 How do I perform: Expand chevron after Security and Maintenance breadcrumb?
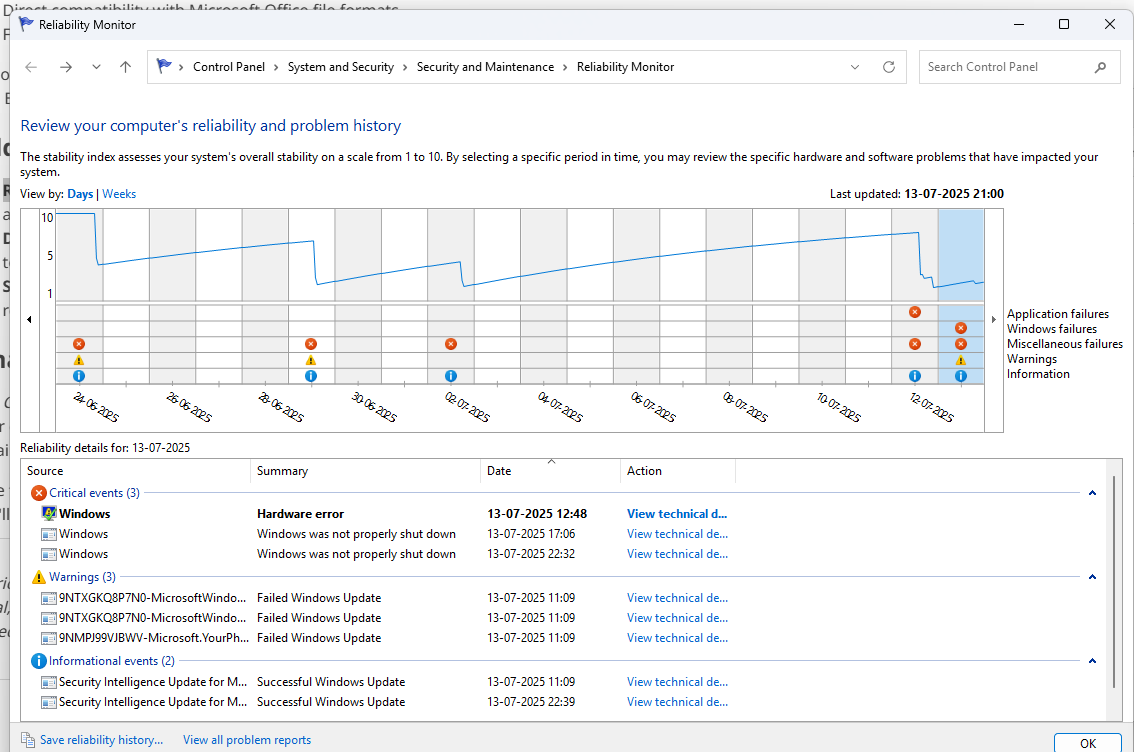[x=565, y=67]
